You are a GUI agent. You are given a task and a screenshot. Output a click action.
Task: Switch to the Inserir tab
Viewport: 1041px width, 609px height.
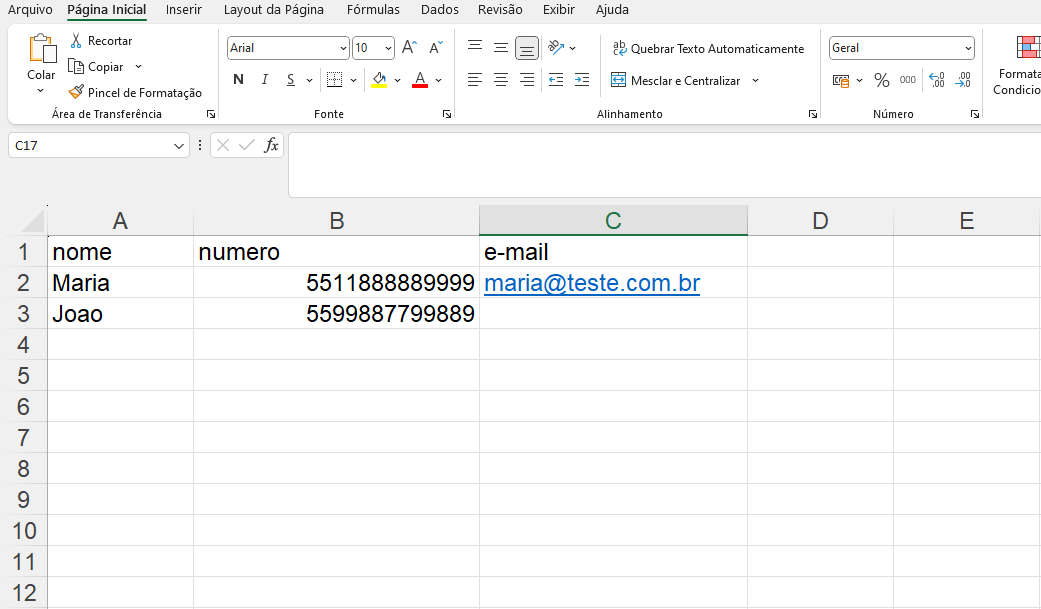(x=184, y=10)
